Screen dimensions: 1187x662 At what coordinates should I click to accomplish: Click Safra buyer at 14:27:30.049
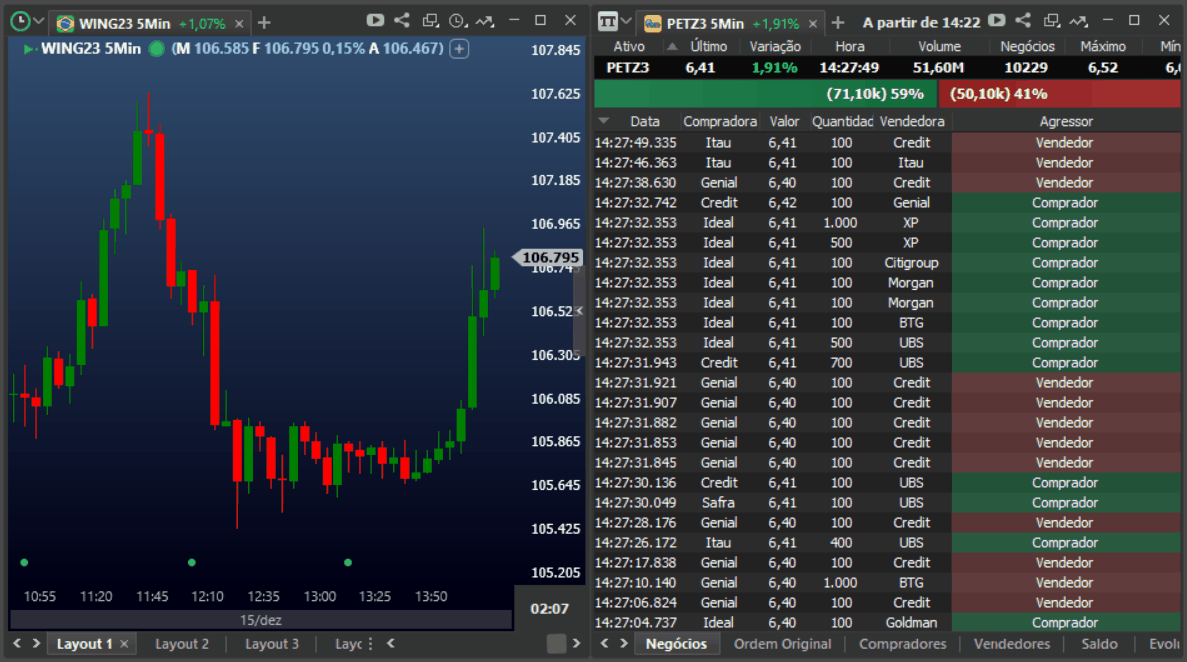click(718, 503)
